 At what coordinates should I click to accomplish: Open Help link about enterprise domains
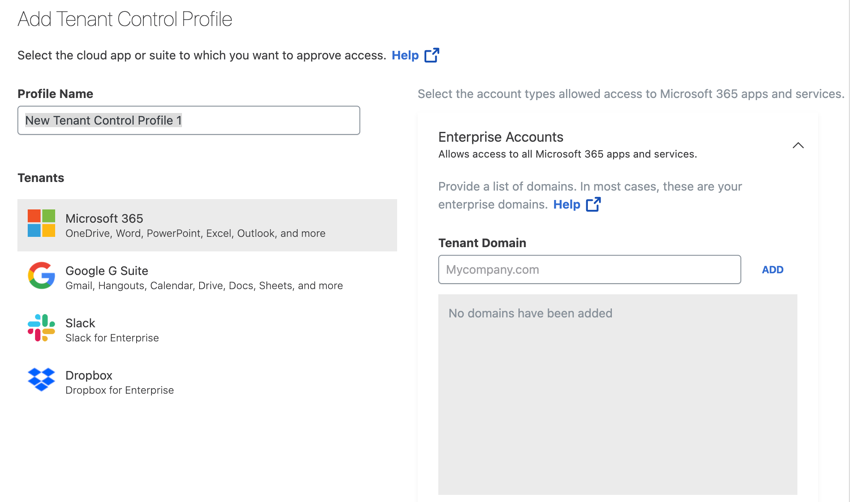click(x=566, y=204)
